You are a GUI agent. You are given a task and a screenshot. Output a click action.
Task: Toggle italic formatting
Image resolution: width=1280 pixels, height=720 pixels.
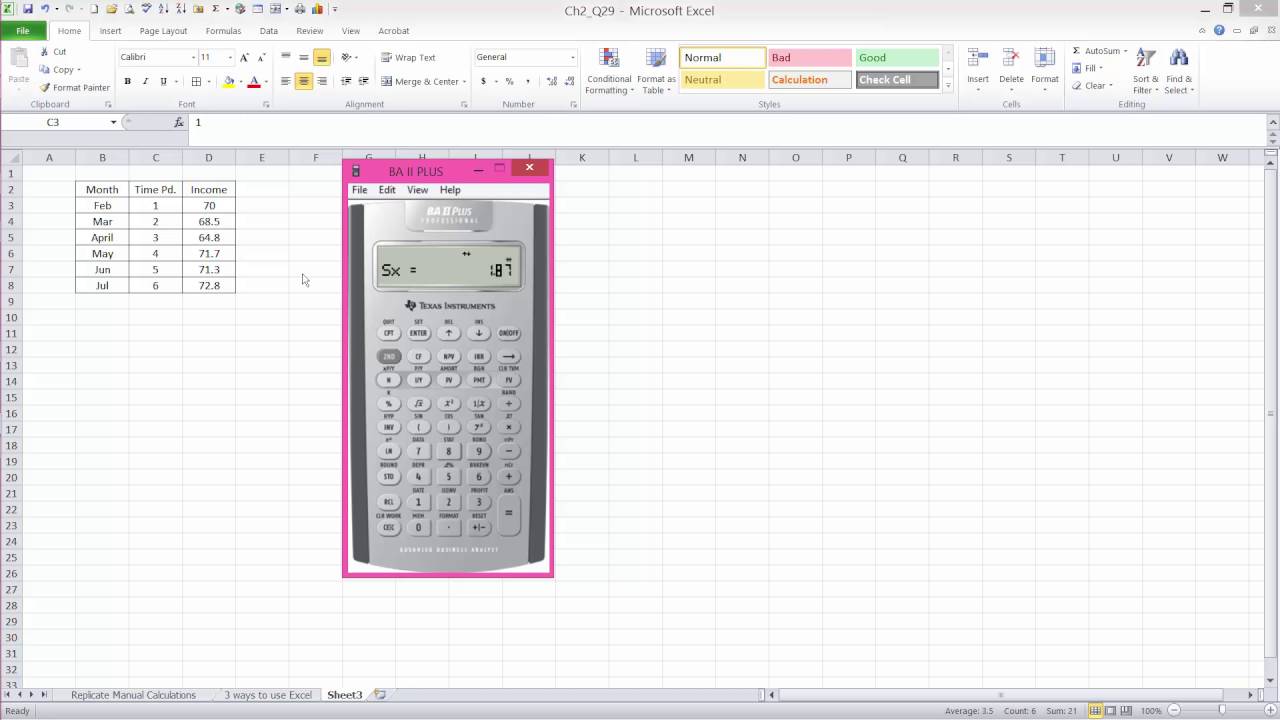145,82
